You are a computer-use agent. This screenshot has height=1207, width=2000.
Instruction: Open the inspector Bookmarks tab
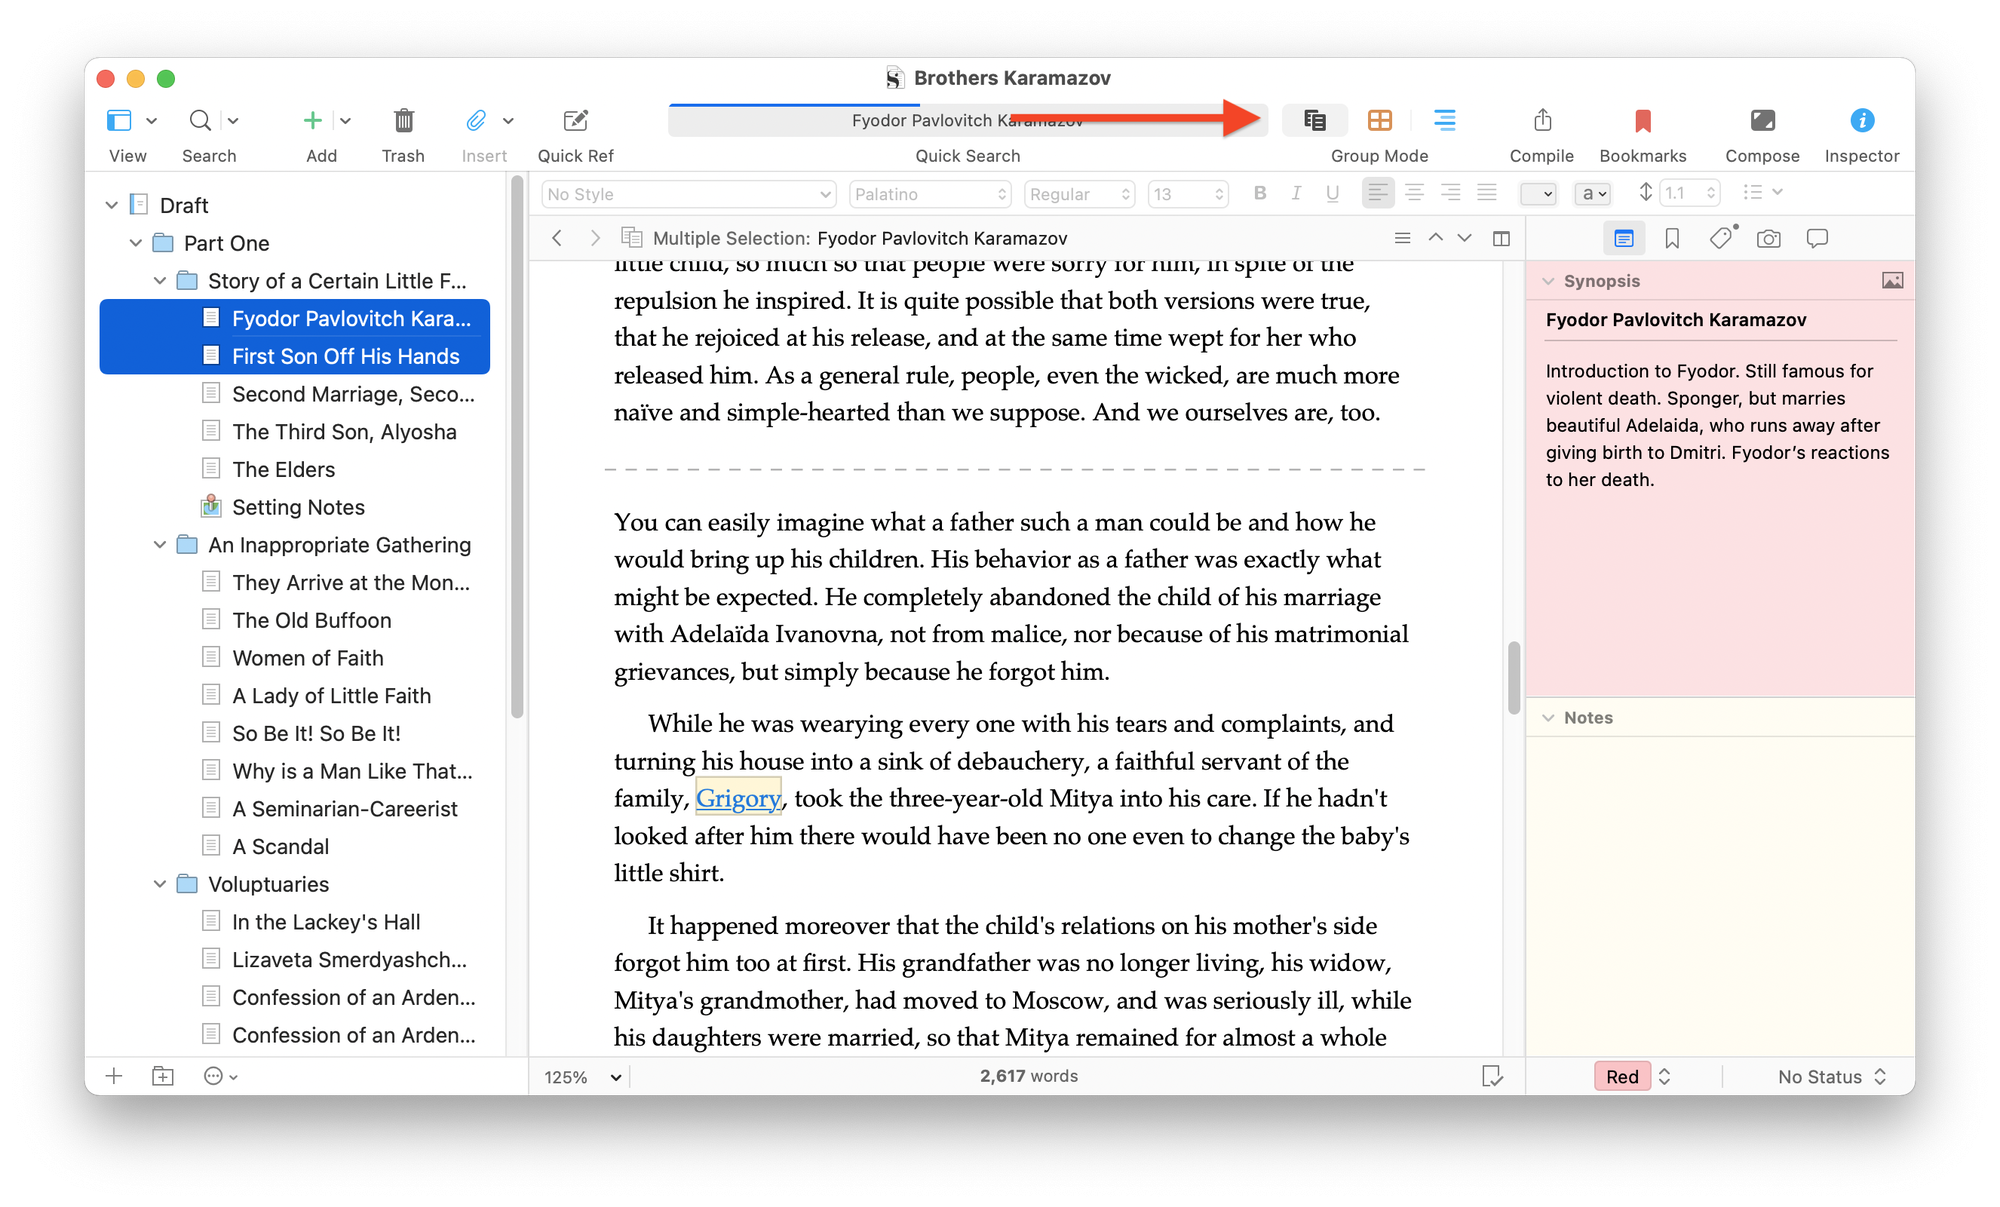pos(1671,238)
